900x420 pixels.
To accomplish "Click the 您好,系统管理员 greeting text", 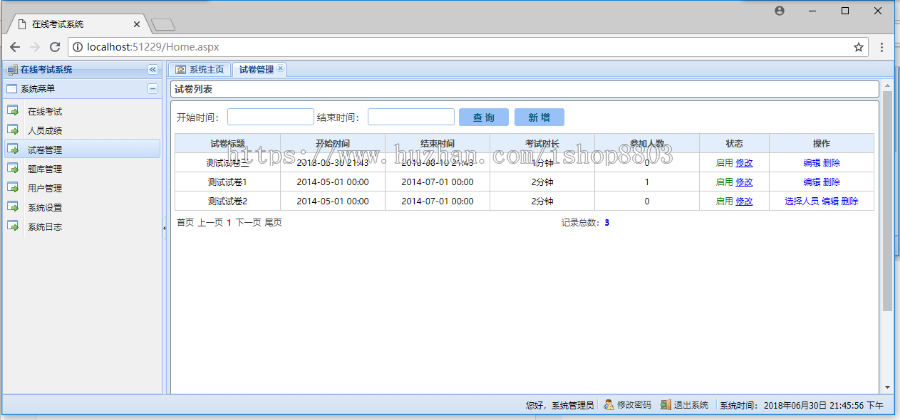I will click(559, 405).
